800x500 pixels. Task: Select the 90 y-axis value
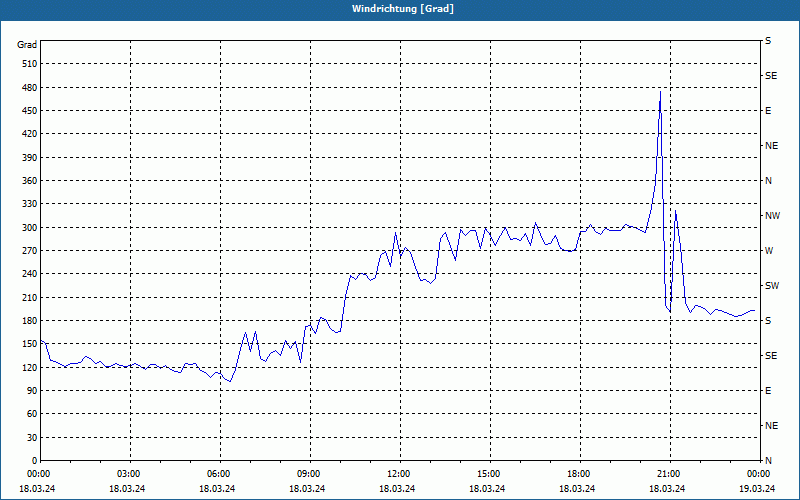click(x=32, y=391)
